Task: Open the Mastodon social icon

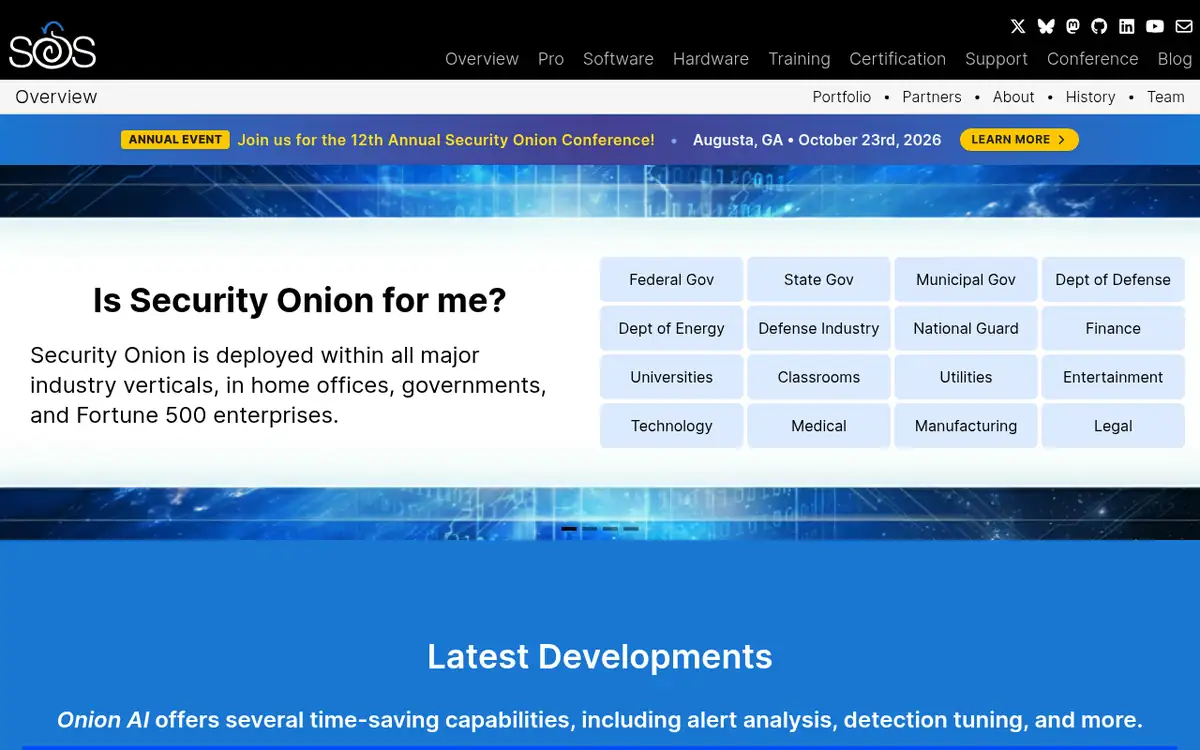Action: 1073,27
